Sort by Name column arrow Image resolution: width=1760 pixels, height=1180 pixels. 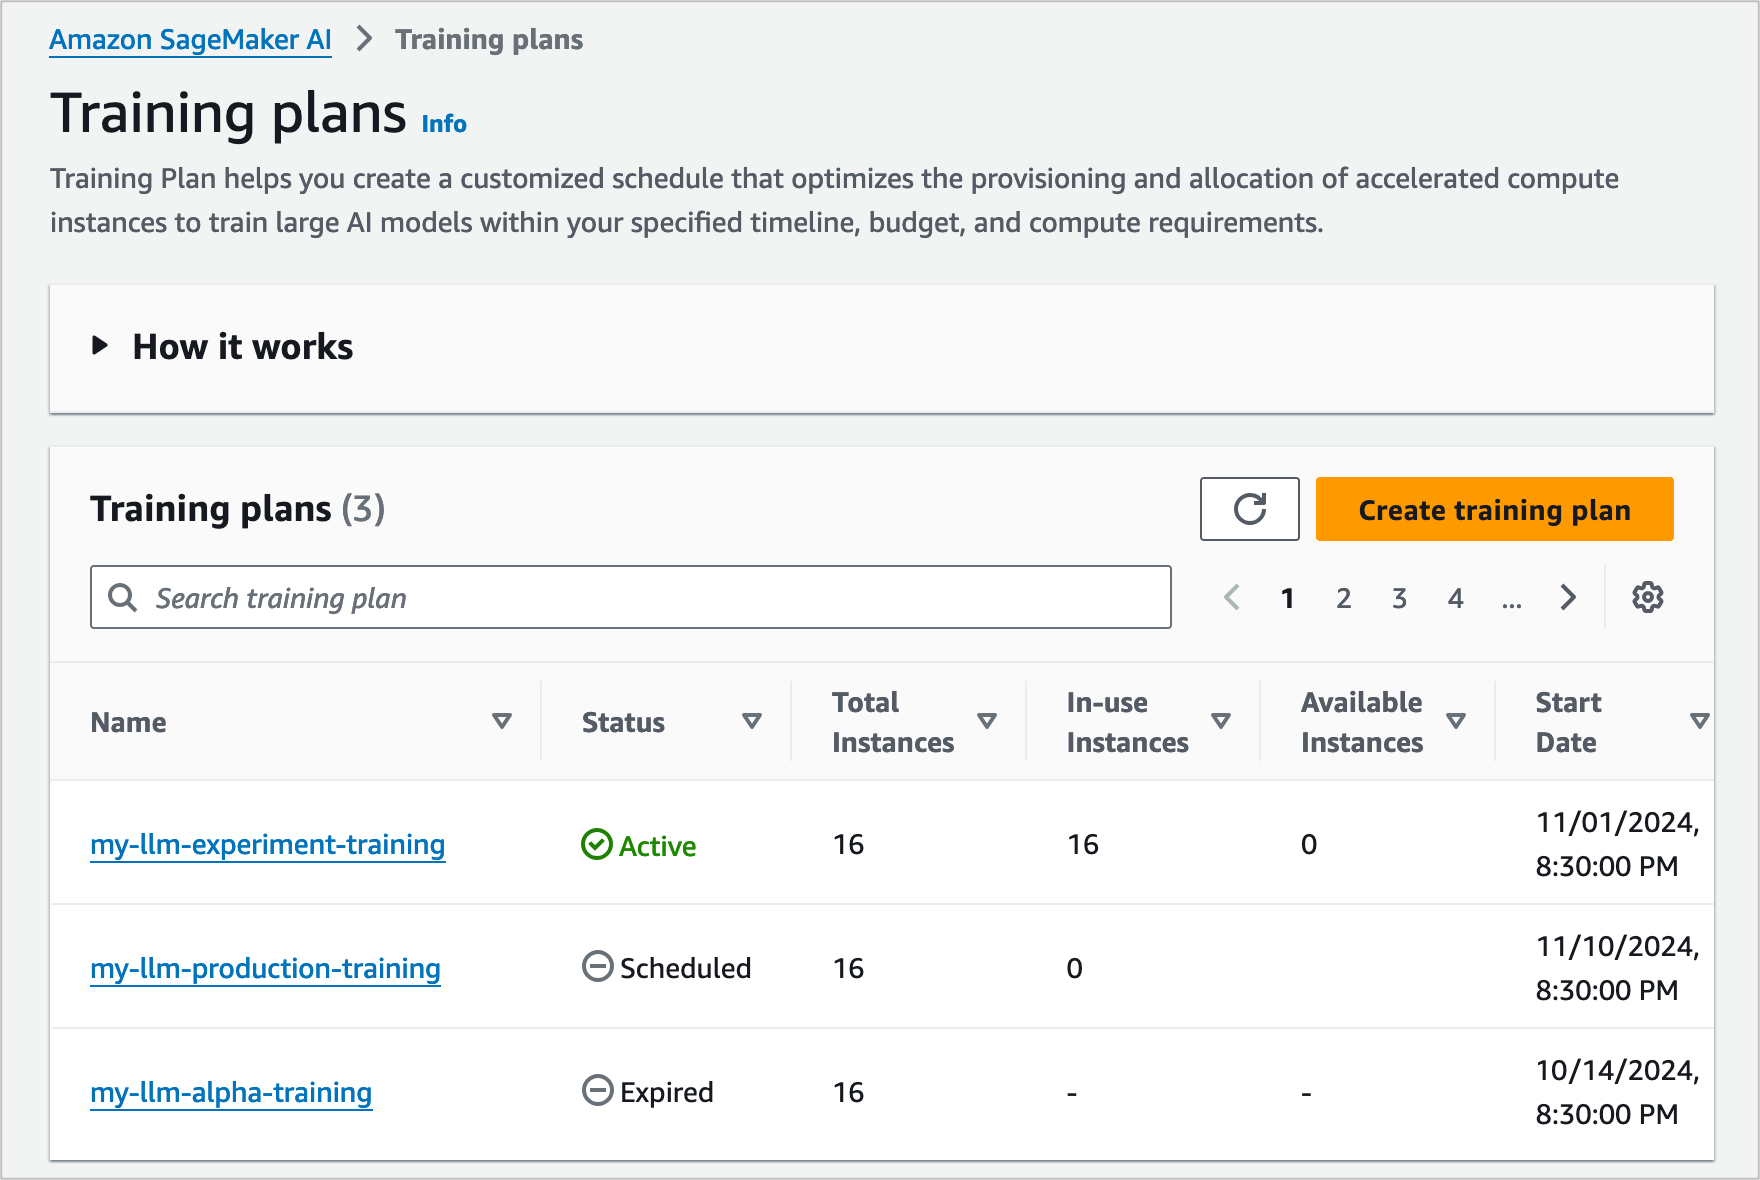pos(502,721)
